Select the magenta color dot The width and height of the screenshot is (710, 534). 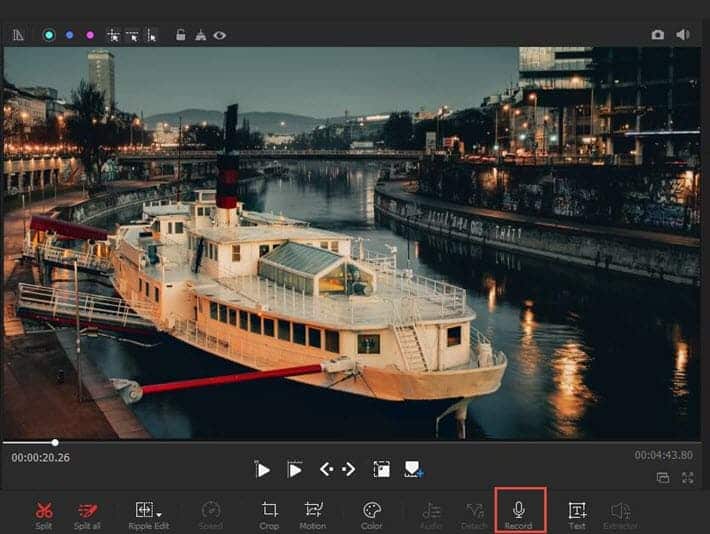90,35
